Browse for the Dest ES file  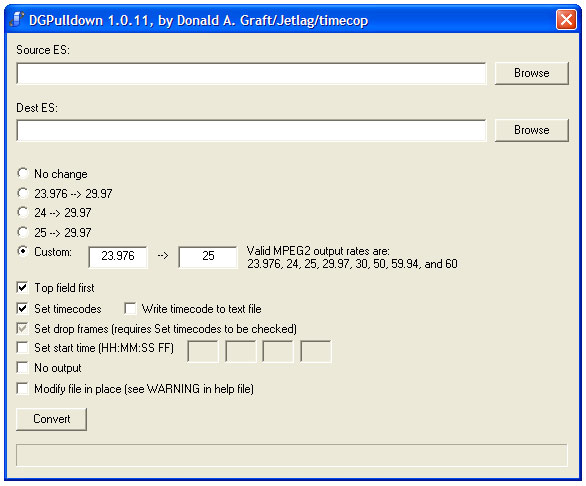(531, 130)
